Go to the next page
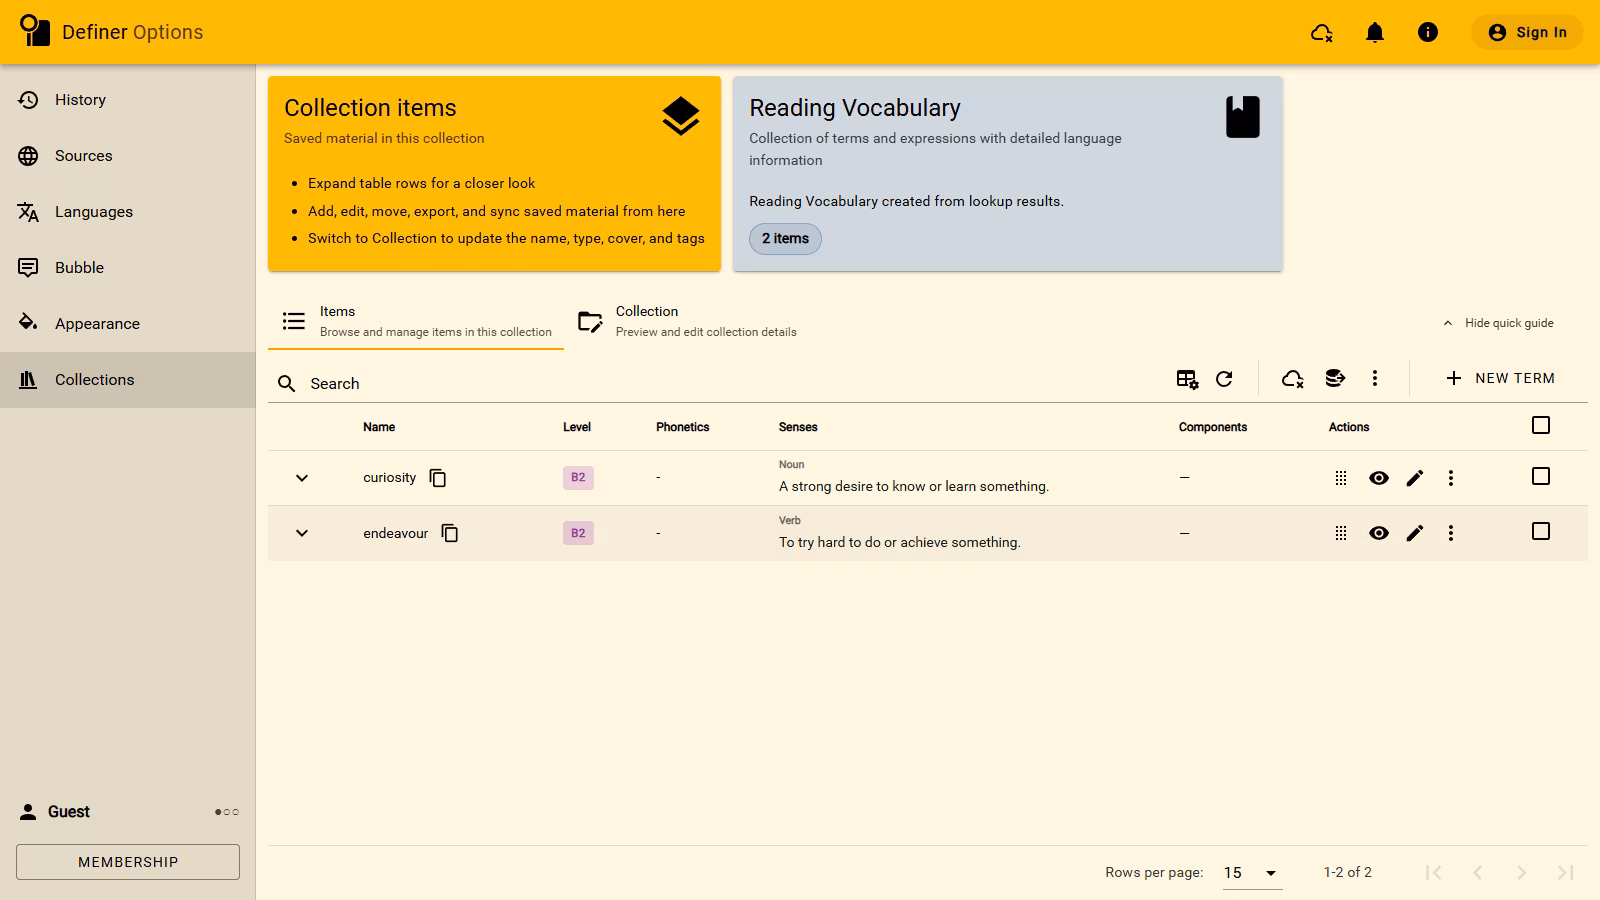This screenshot has height=900, width=1600. (x=1522, y=873)
